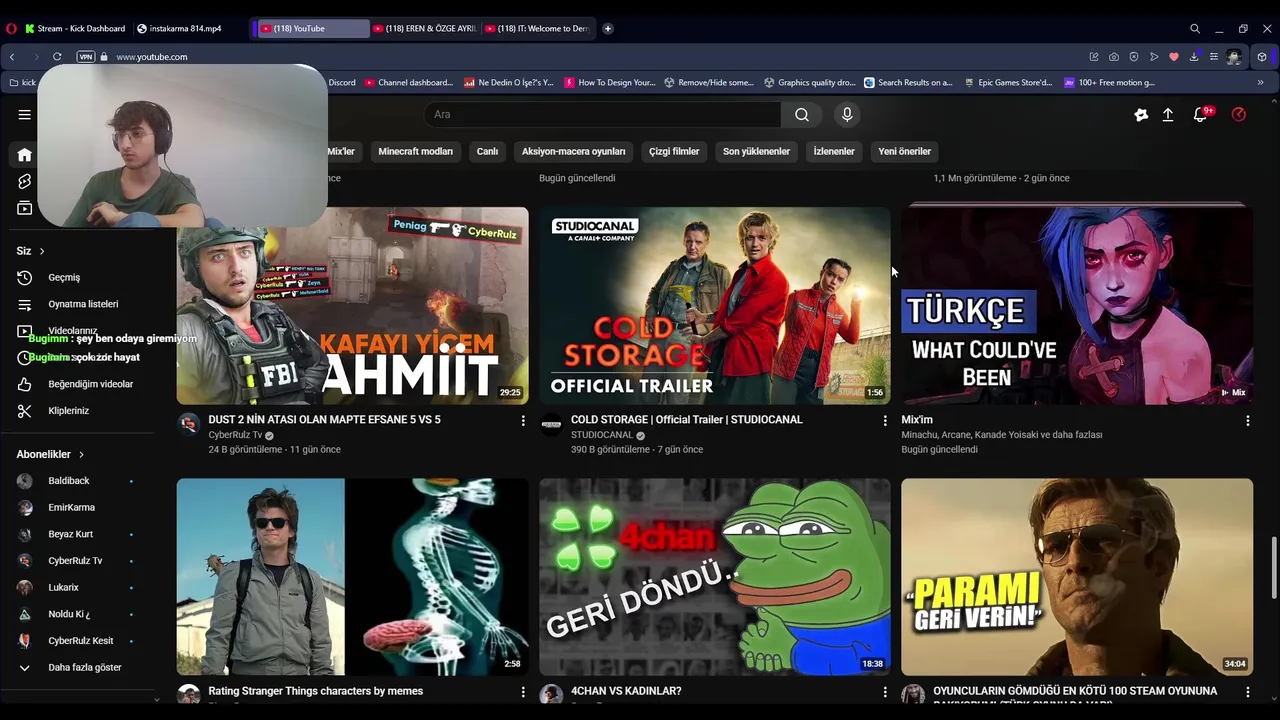Click the browser back arrow

pos(12,57)
